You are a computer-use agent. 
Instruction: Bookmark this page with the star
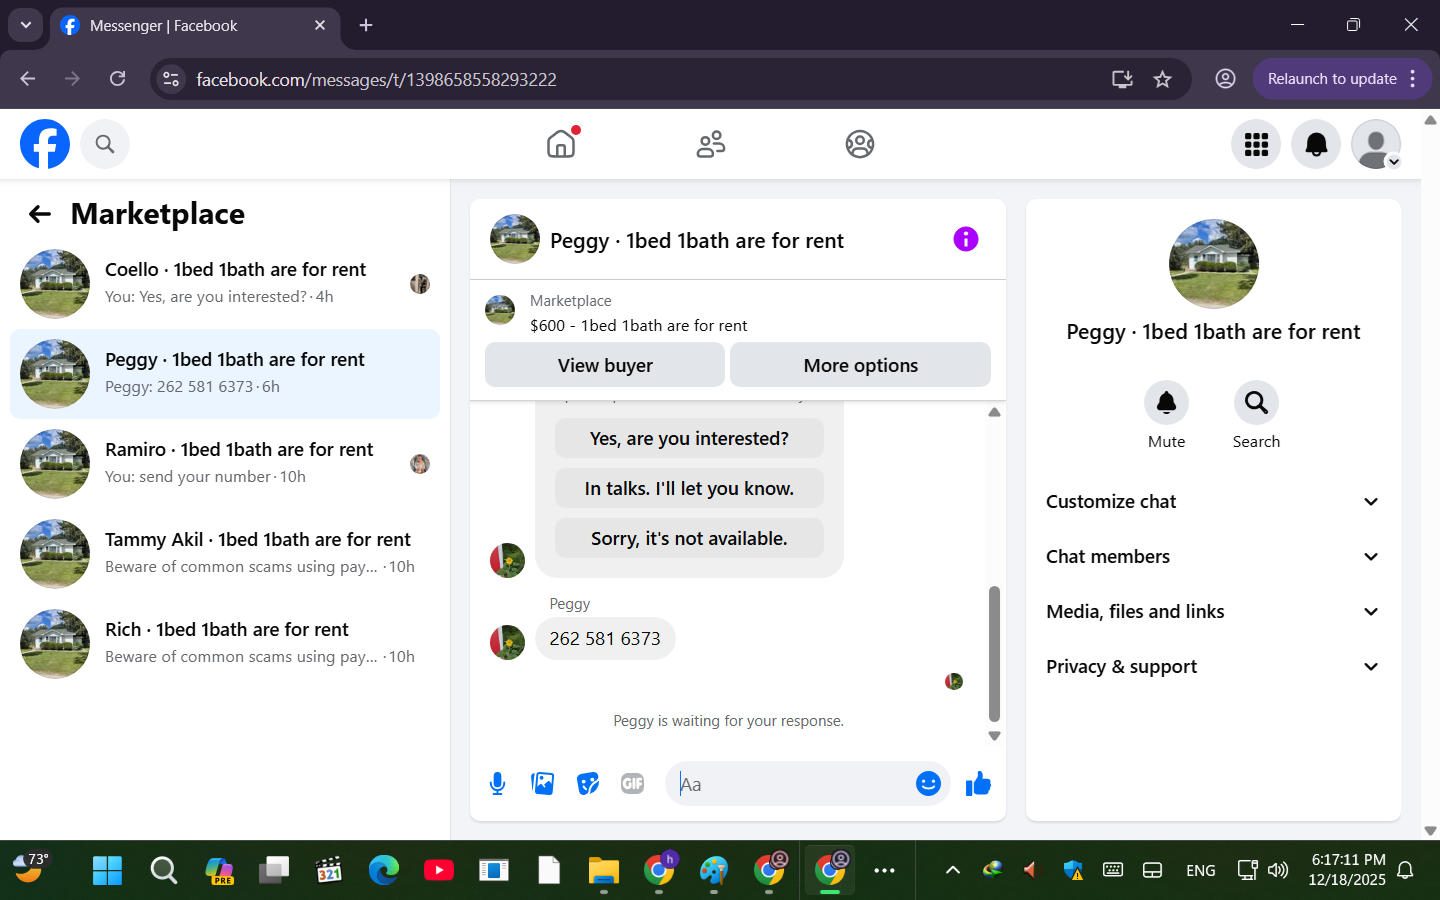pos(1162,79)
